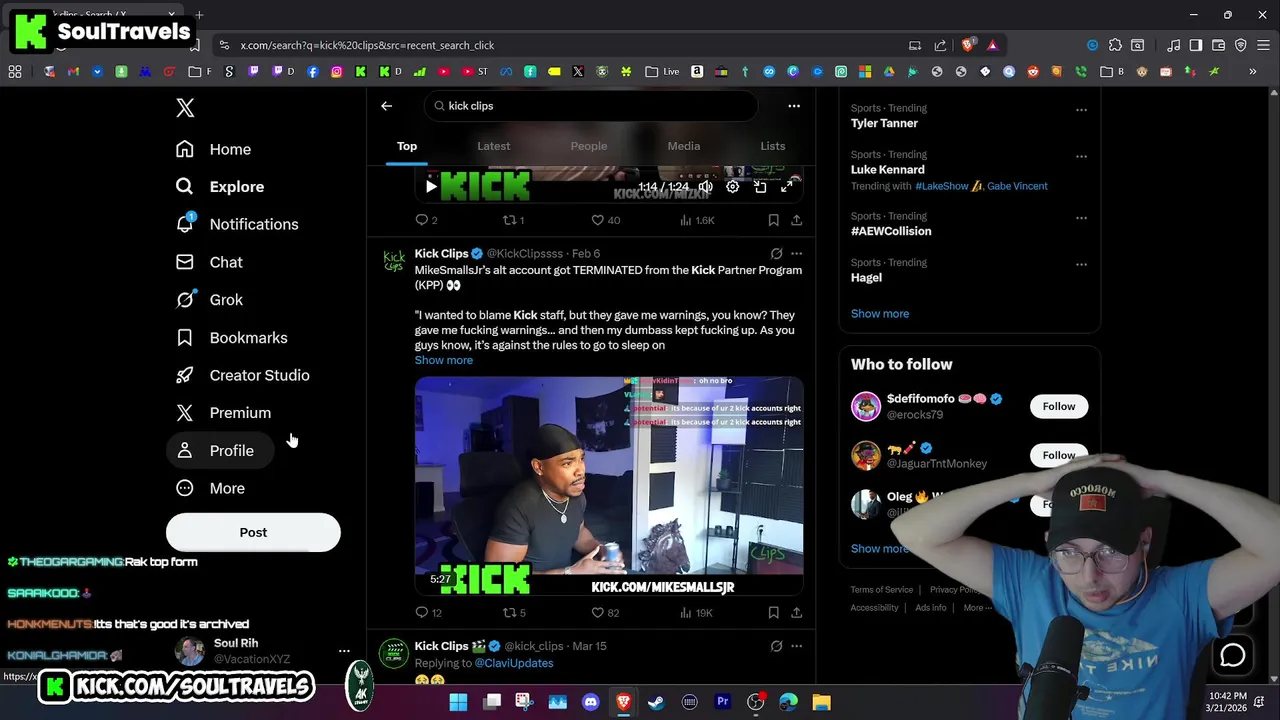Open options for the Luke Kennard trend
1280x720 pixels.
(x=1081, y=156)
